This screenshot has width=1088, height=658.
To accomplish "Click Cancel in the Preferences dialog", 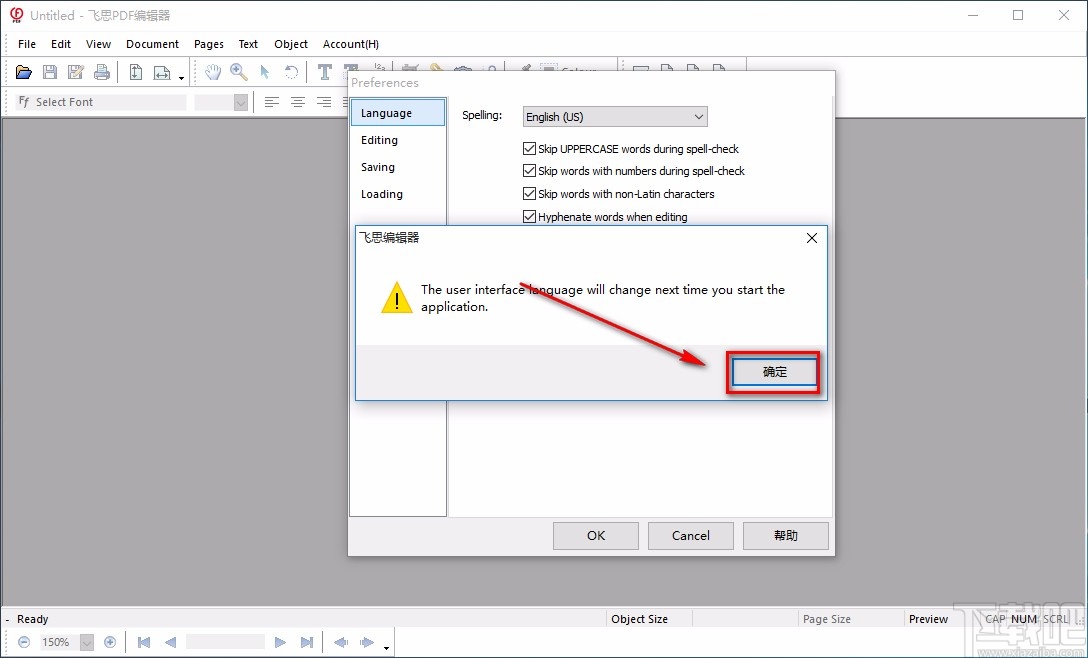I will pos(690,535).
